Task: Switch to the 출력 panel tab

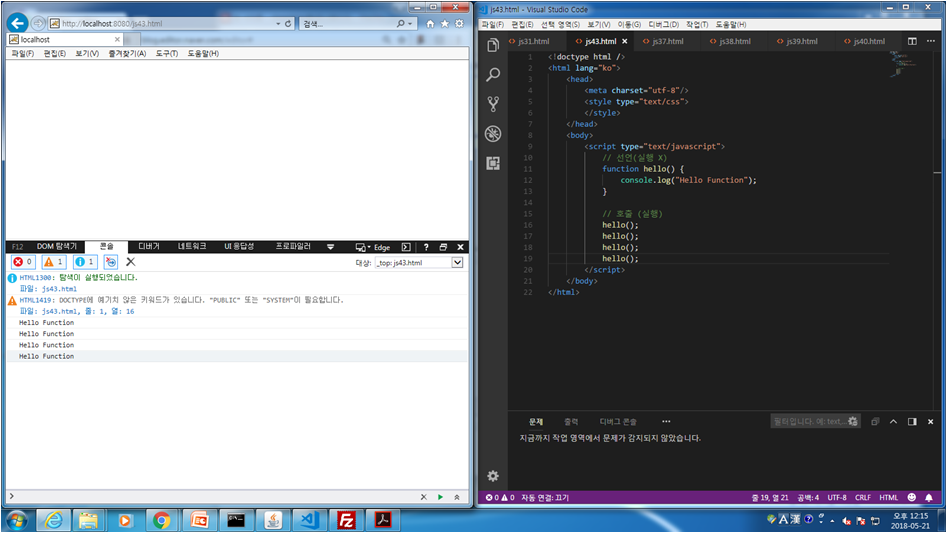Action: (571, 421)
